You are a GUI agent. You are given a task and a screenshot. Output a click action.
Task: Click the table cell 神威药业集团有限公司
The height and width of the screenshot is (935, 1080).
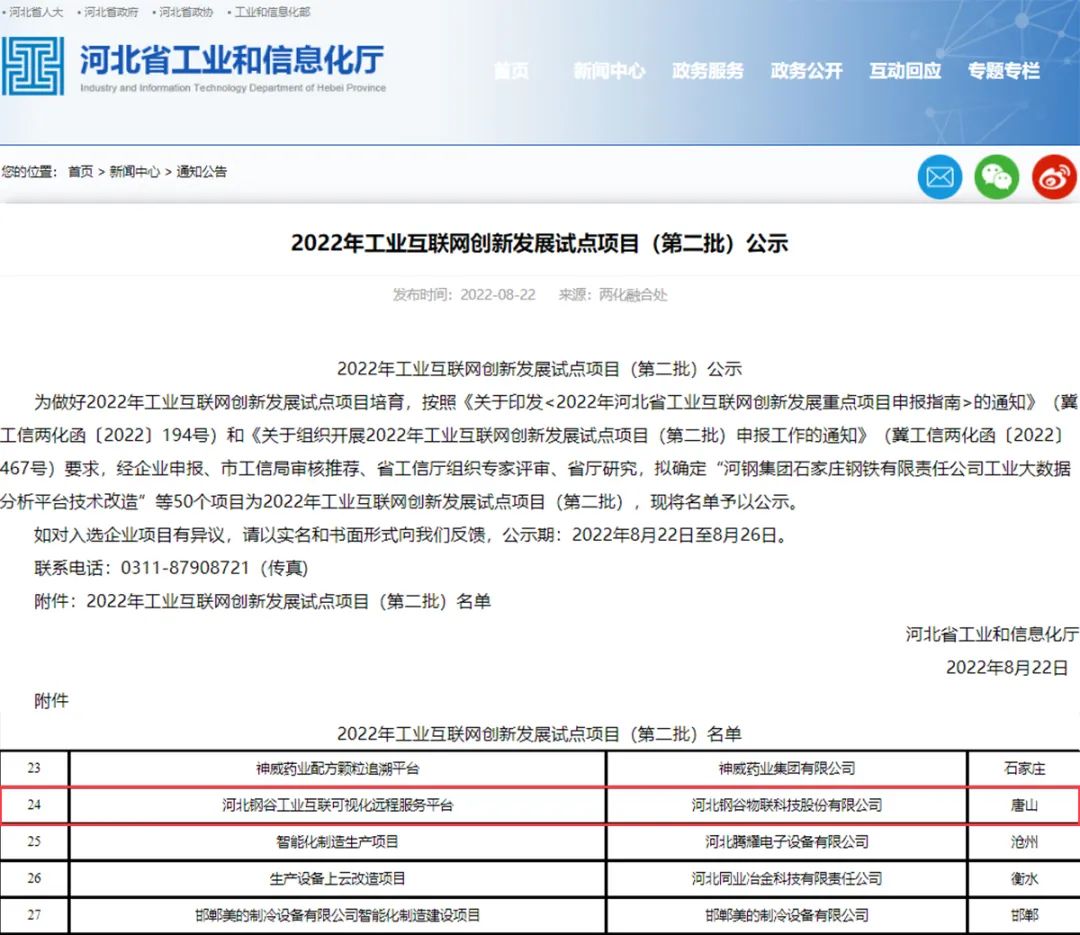click(787, 768)
